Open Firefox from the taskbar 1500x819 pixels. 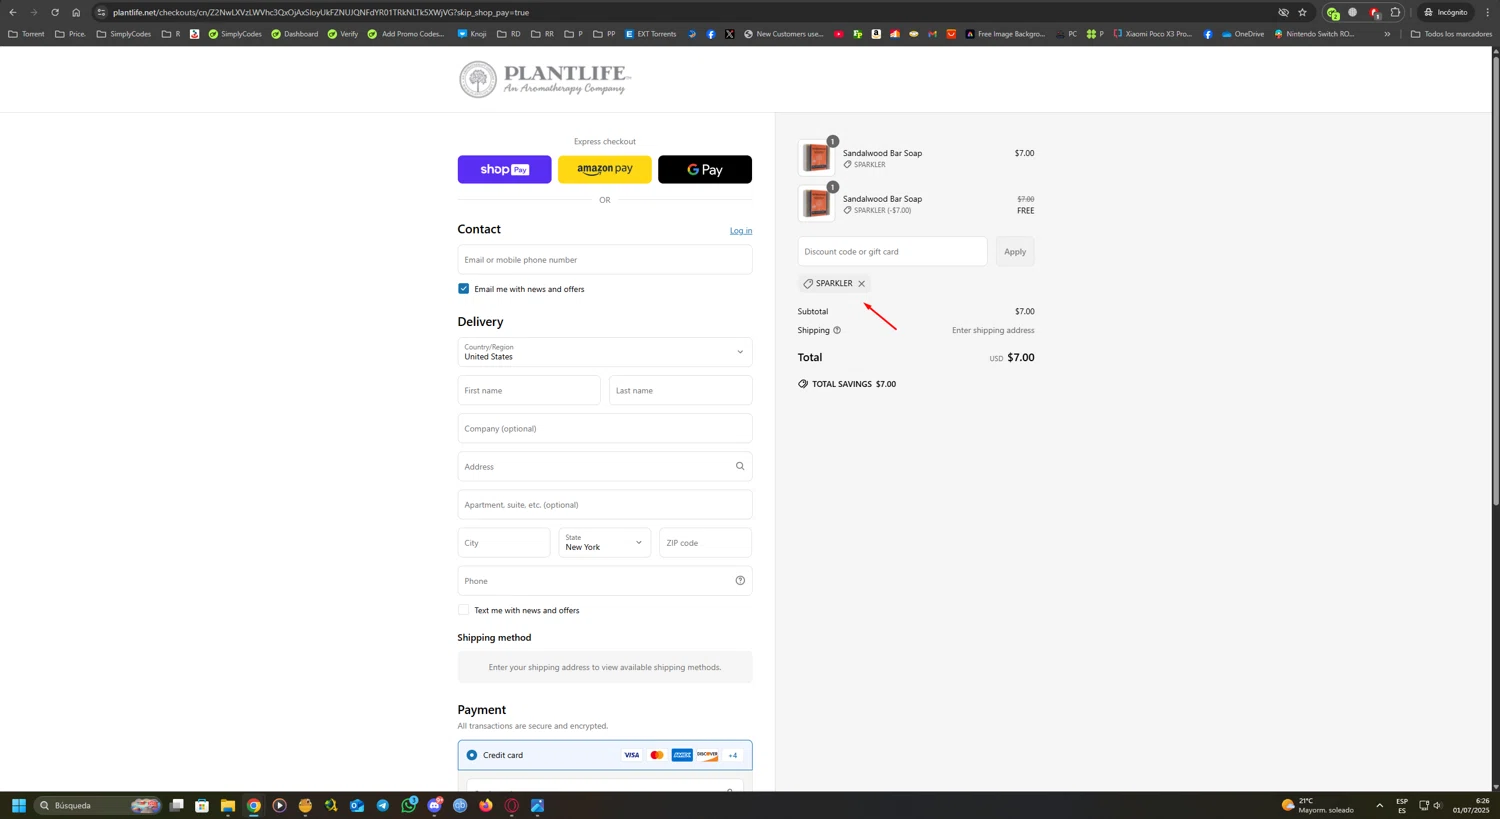(x=486, y=806)
